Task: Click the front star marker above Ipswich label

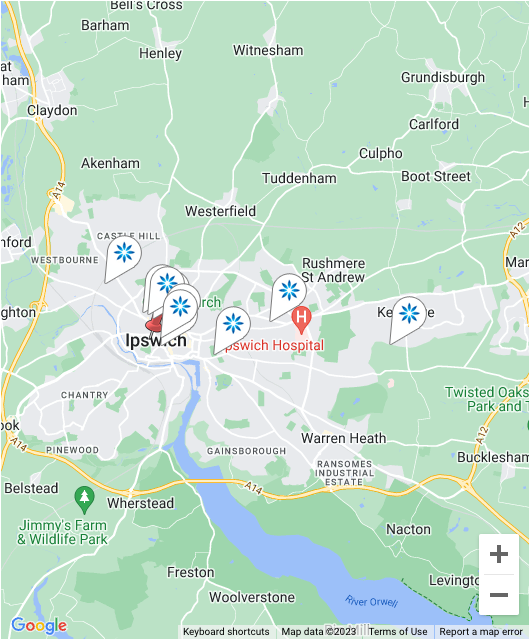Action: (180, 307)
